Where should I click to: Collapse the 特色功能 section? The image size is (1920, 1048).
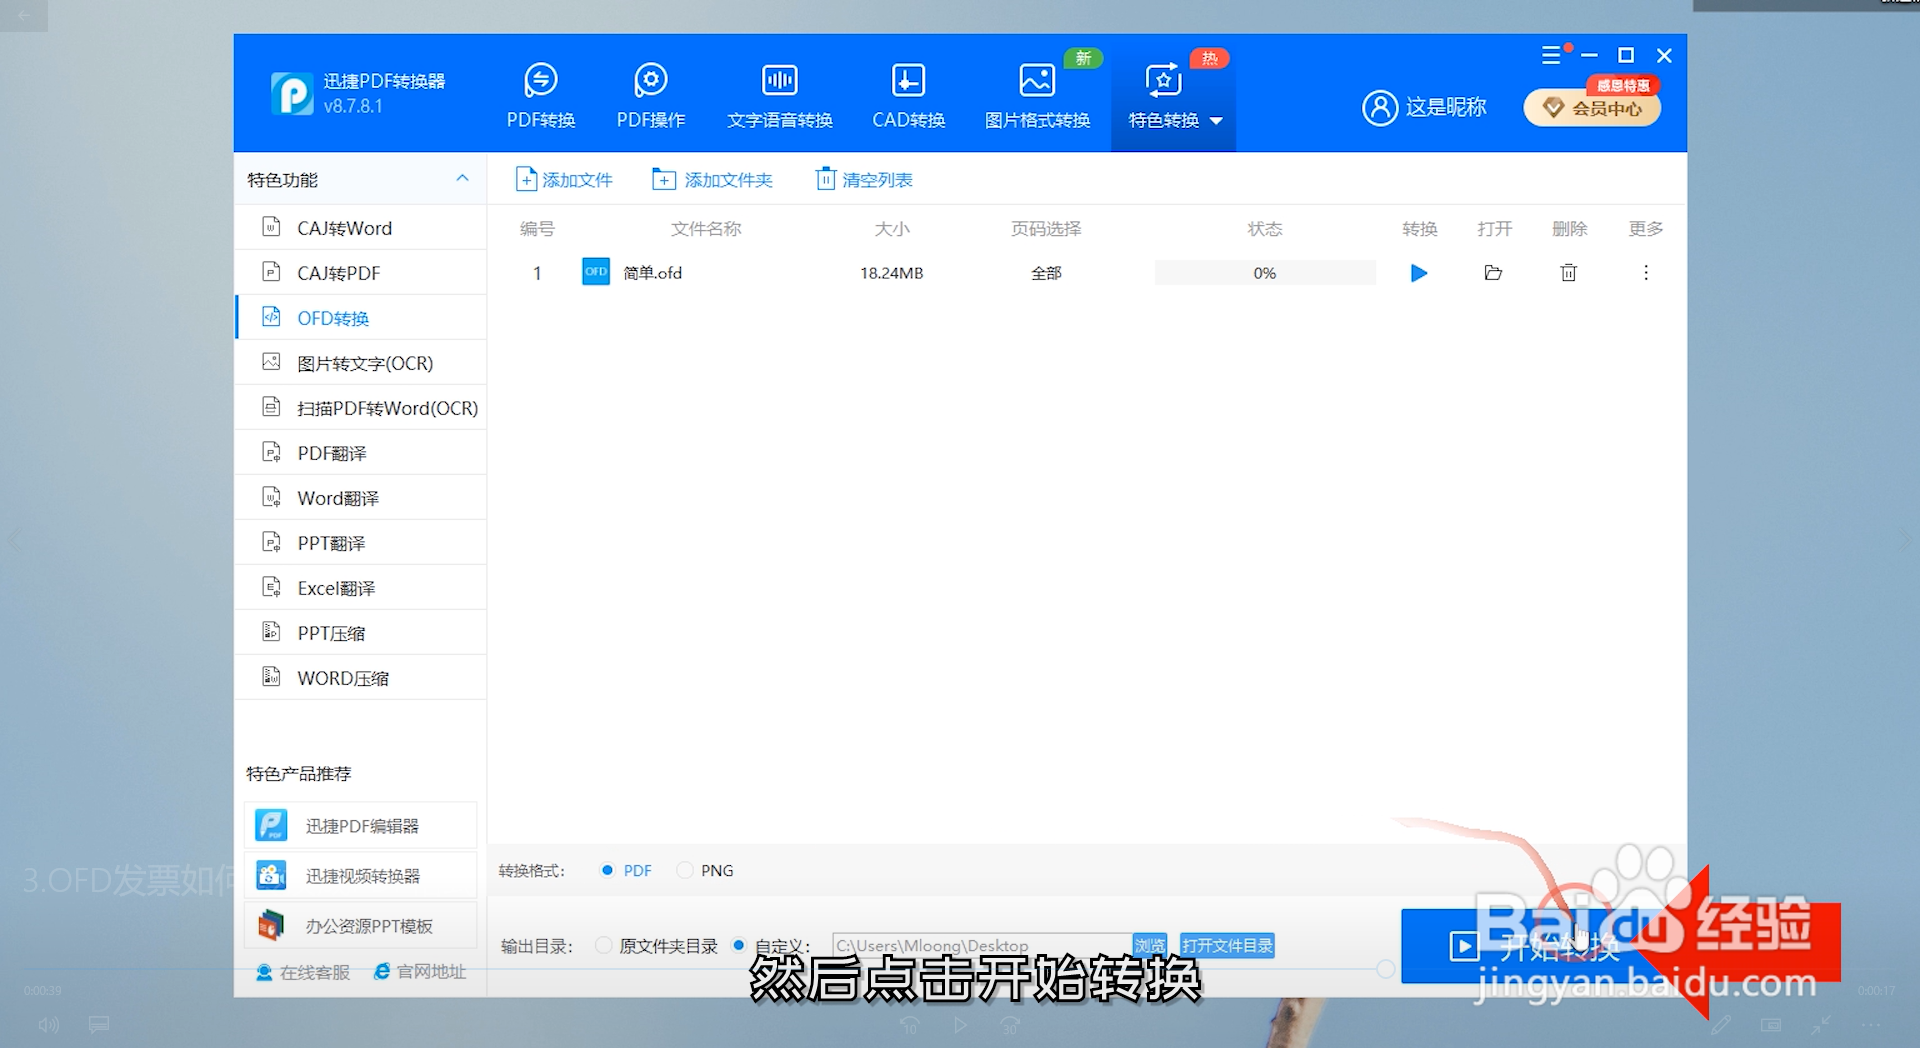click(462, 179)
